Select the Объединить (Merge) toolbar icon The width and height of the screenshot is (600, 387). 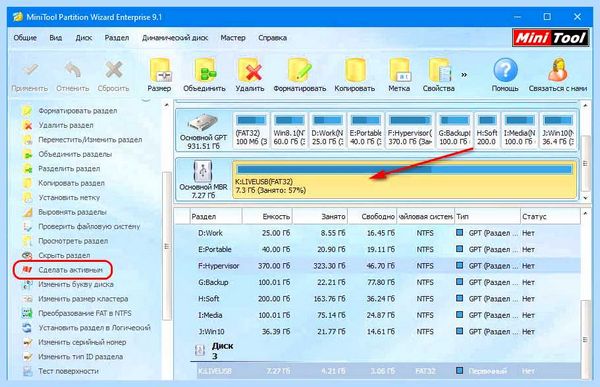[204, 75]
